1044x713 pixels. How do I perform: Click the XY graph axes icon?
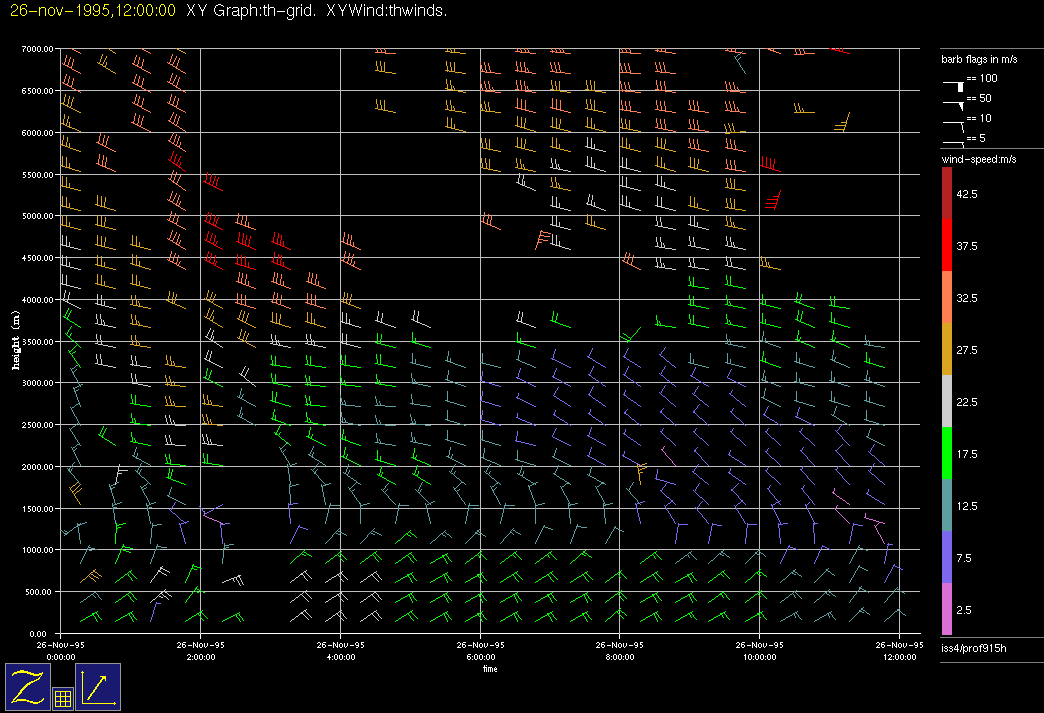pyautogui.click(x=98, y=686)
